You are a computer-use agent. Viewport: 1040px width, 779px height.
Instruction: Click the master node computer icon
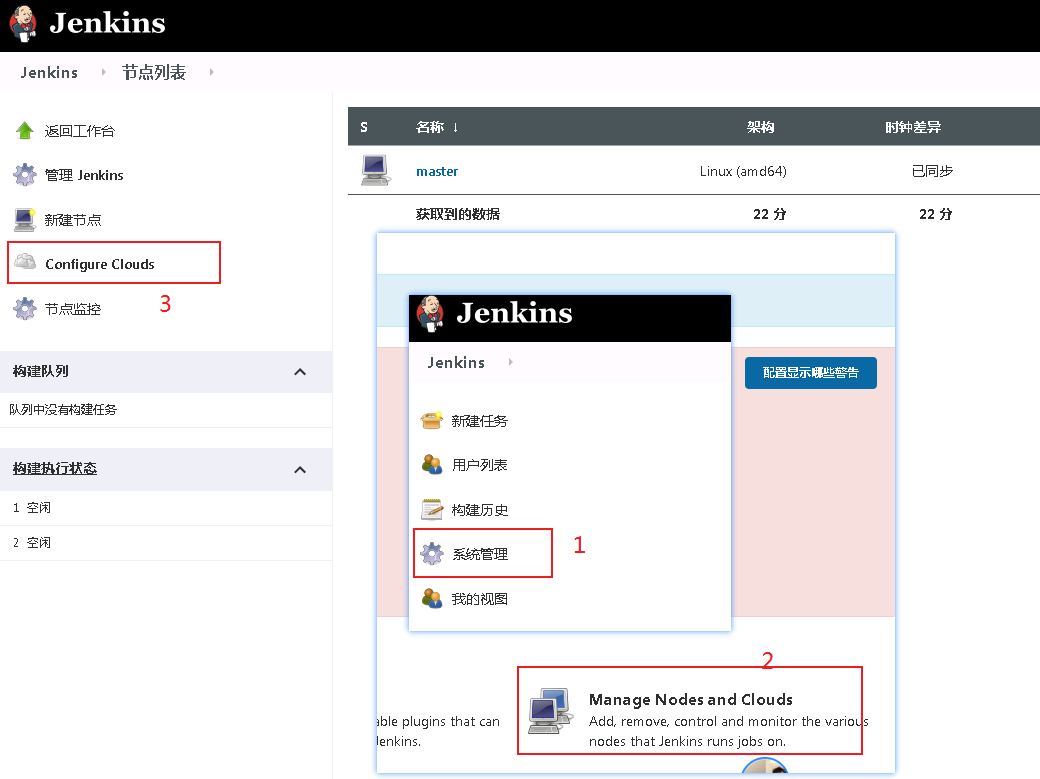[x=374, y=170]
